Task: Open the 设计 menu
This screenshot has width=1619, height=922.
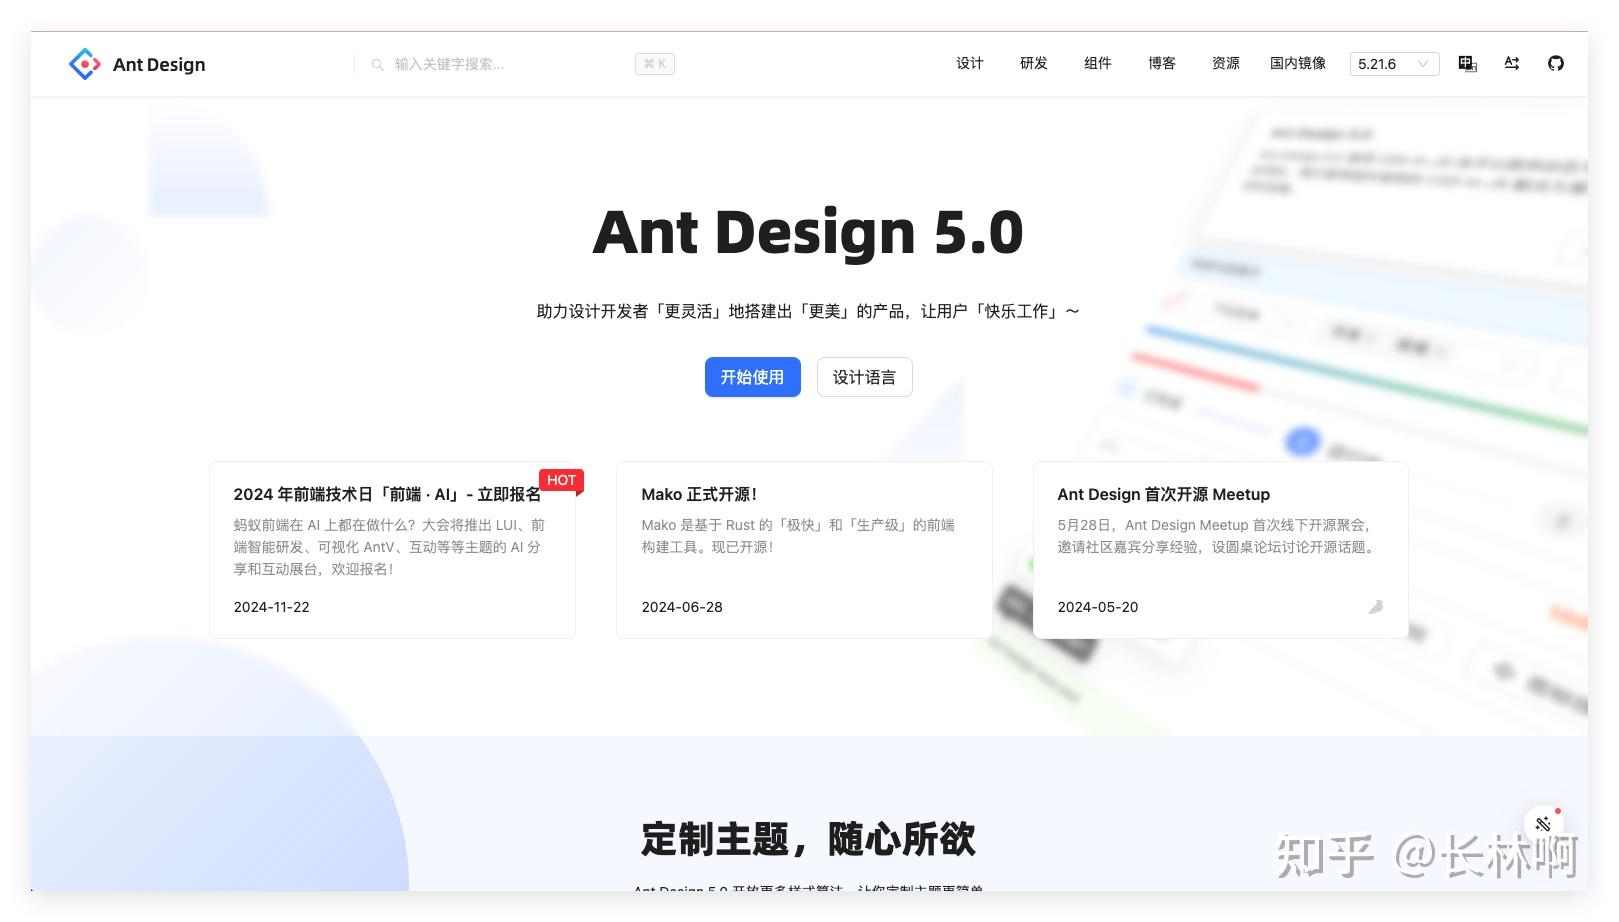Action: click(967, 63)
